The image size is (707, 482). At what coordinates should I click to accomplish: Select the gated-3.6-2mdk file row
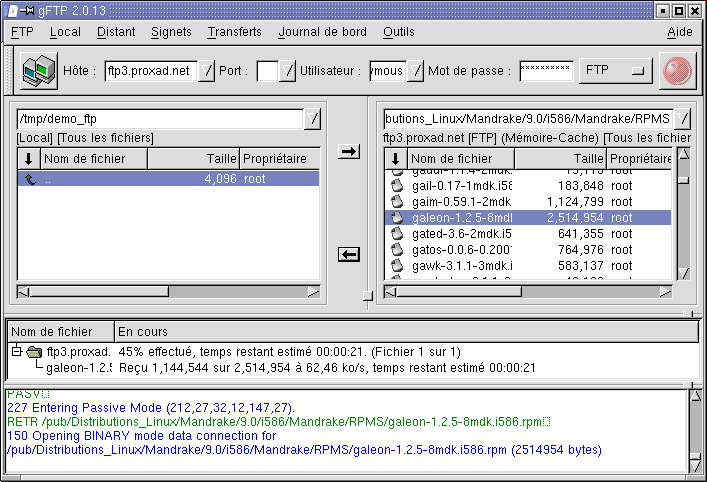tap(528, 234)
